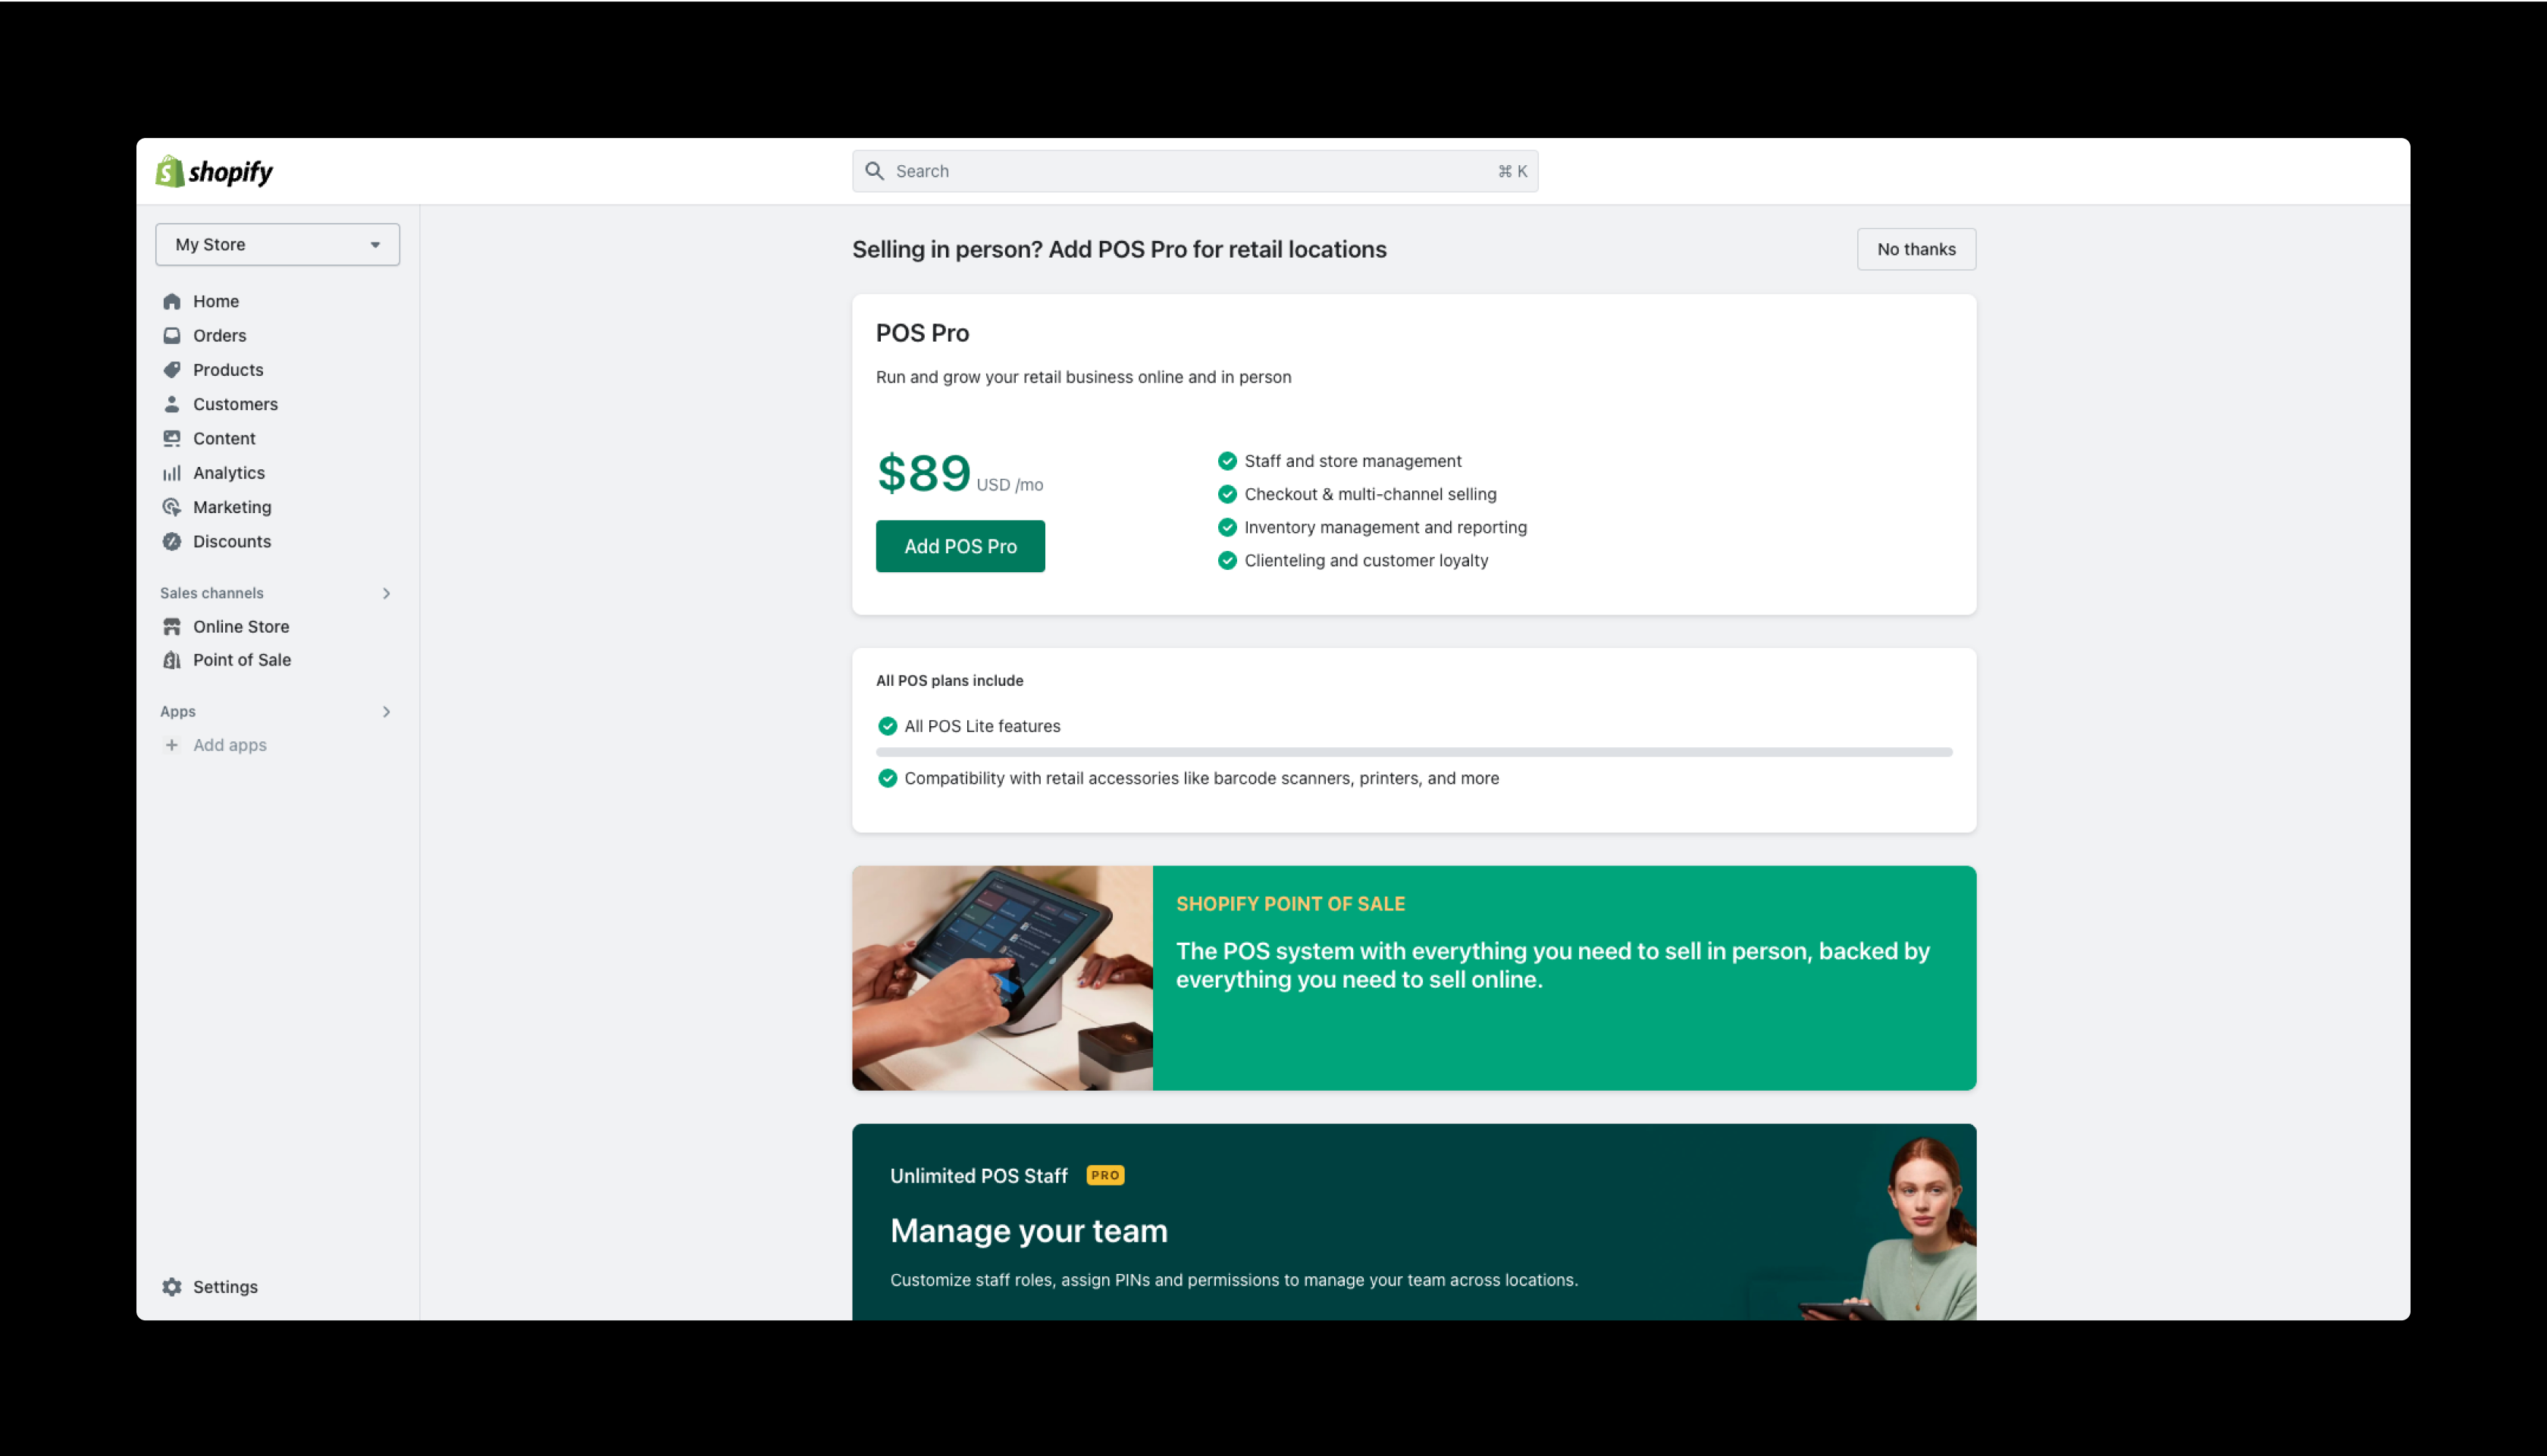The height and width of the screenshot is (1456, 2547).
Task: Expand the Apps section chevron
Action: pos(387,710)
